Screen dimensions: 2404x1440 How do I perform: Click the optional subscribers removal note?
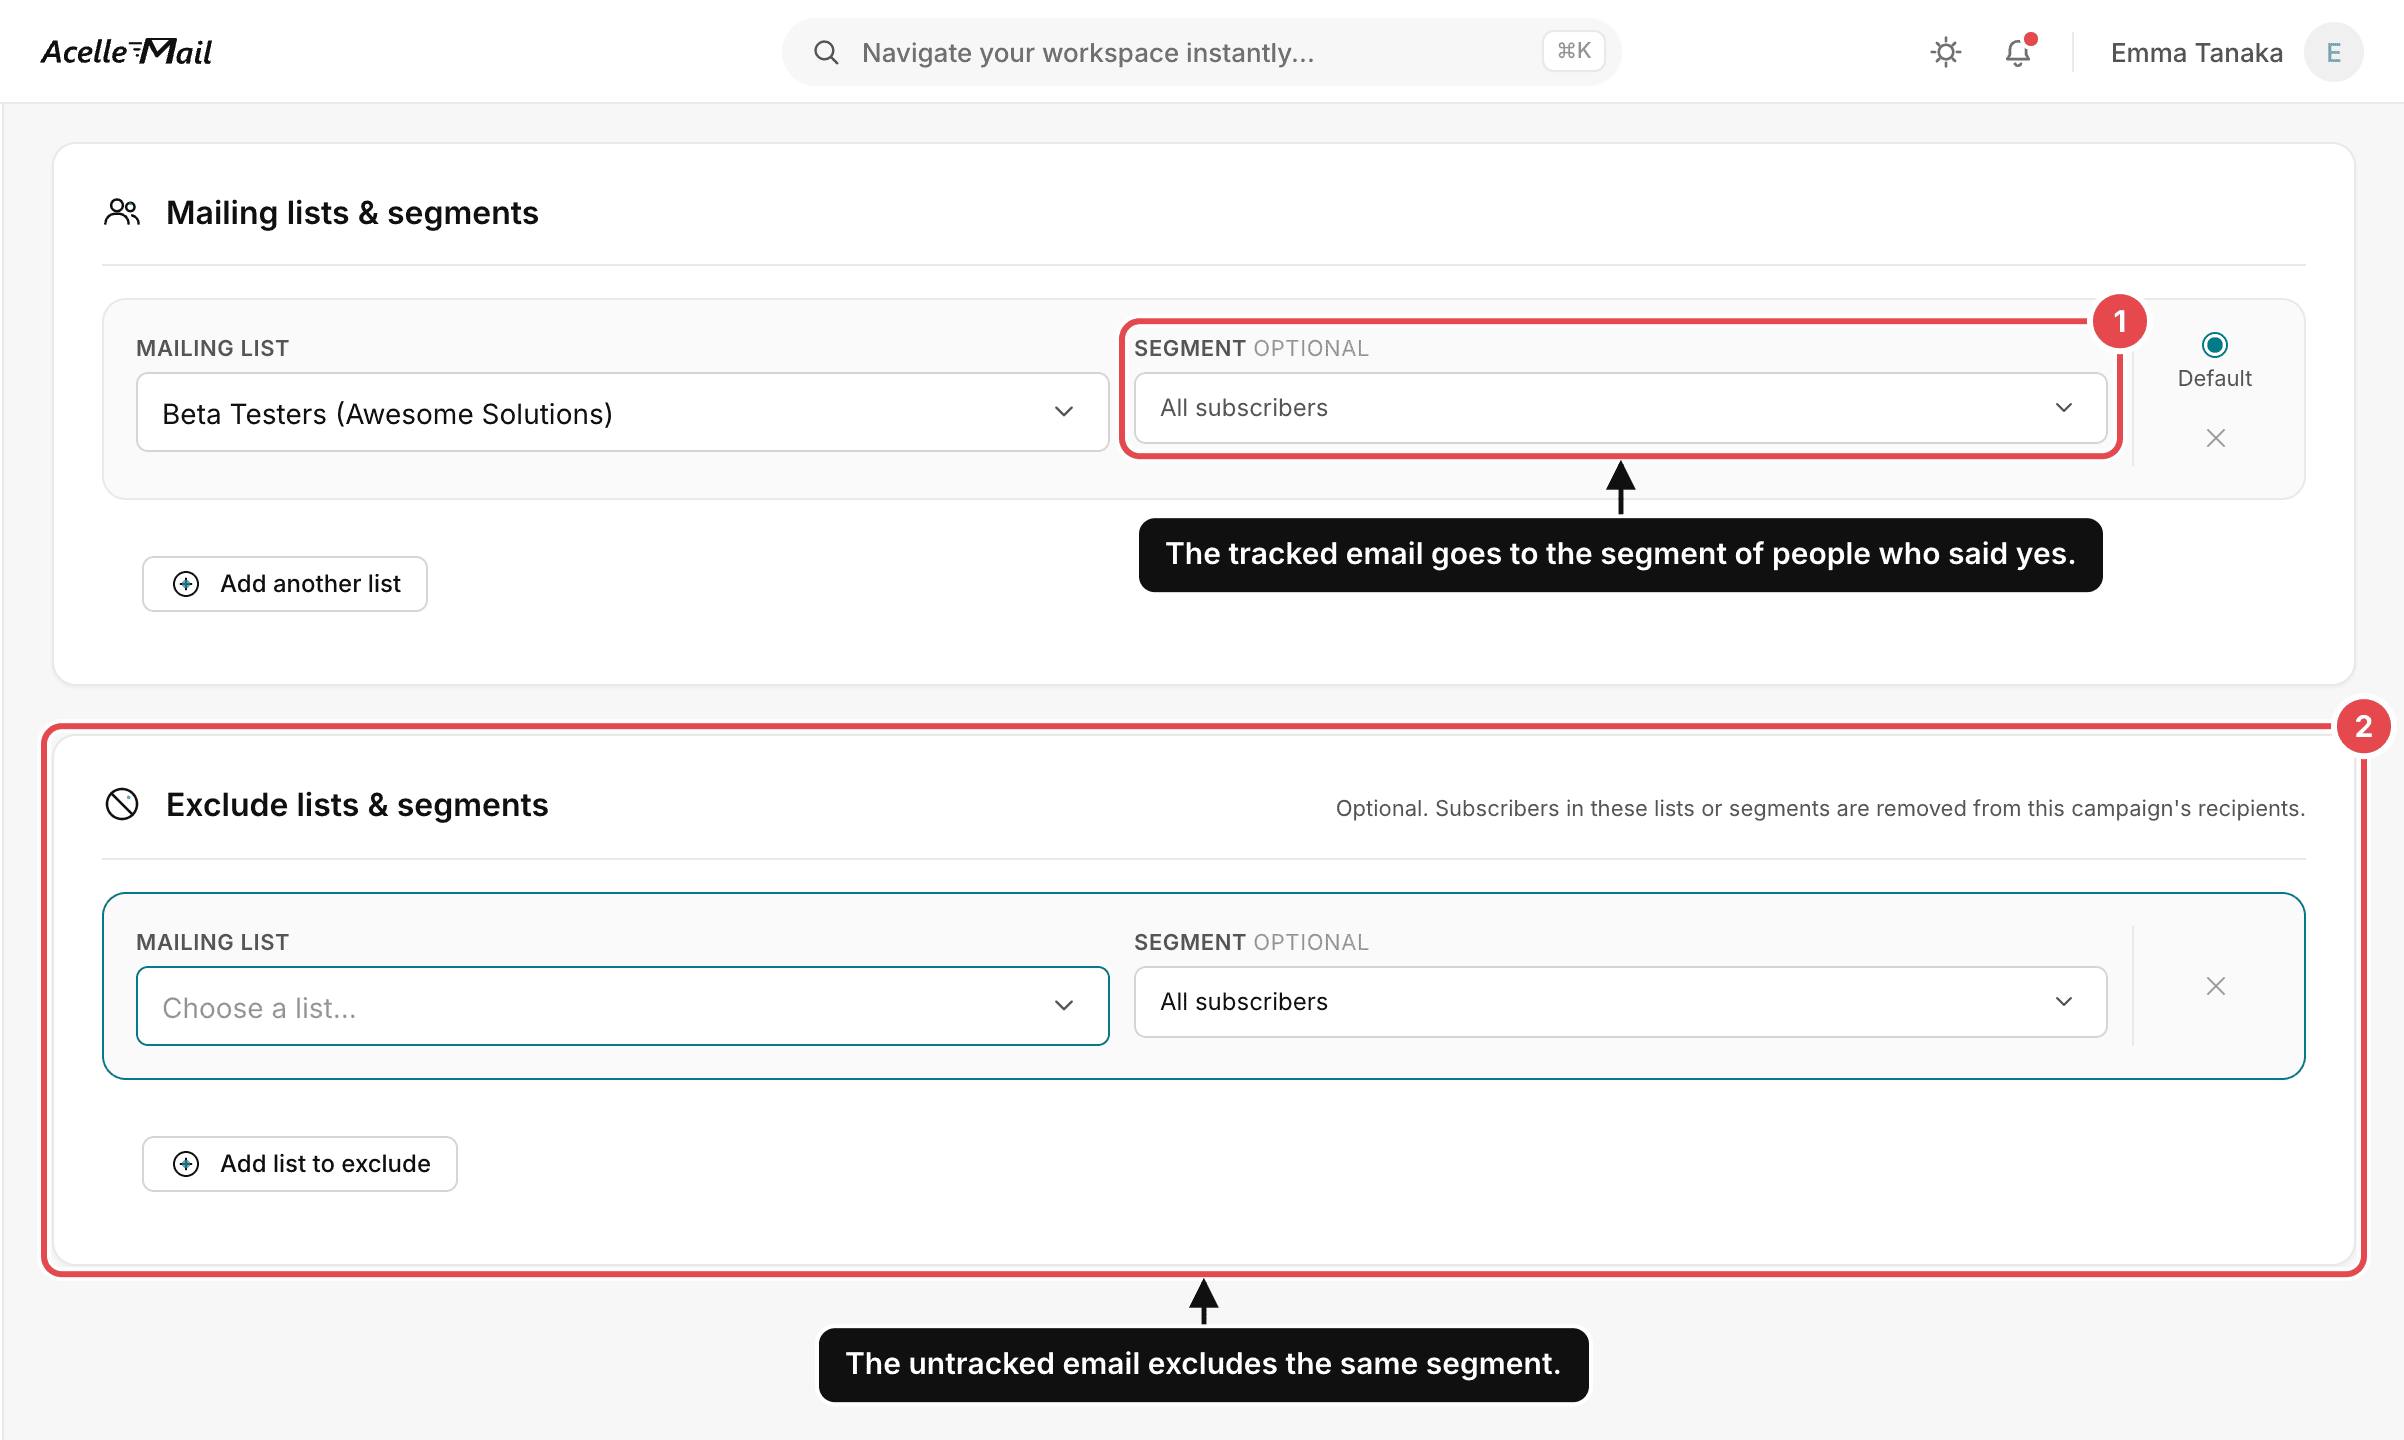(1820, 808)
